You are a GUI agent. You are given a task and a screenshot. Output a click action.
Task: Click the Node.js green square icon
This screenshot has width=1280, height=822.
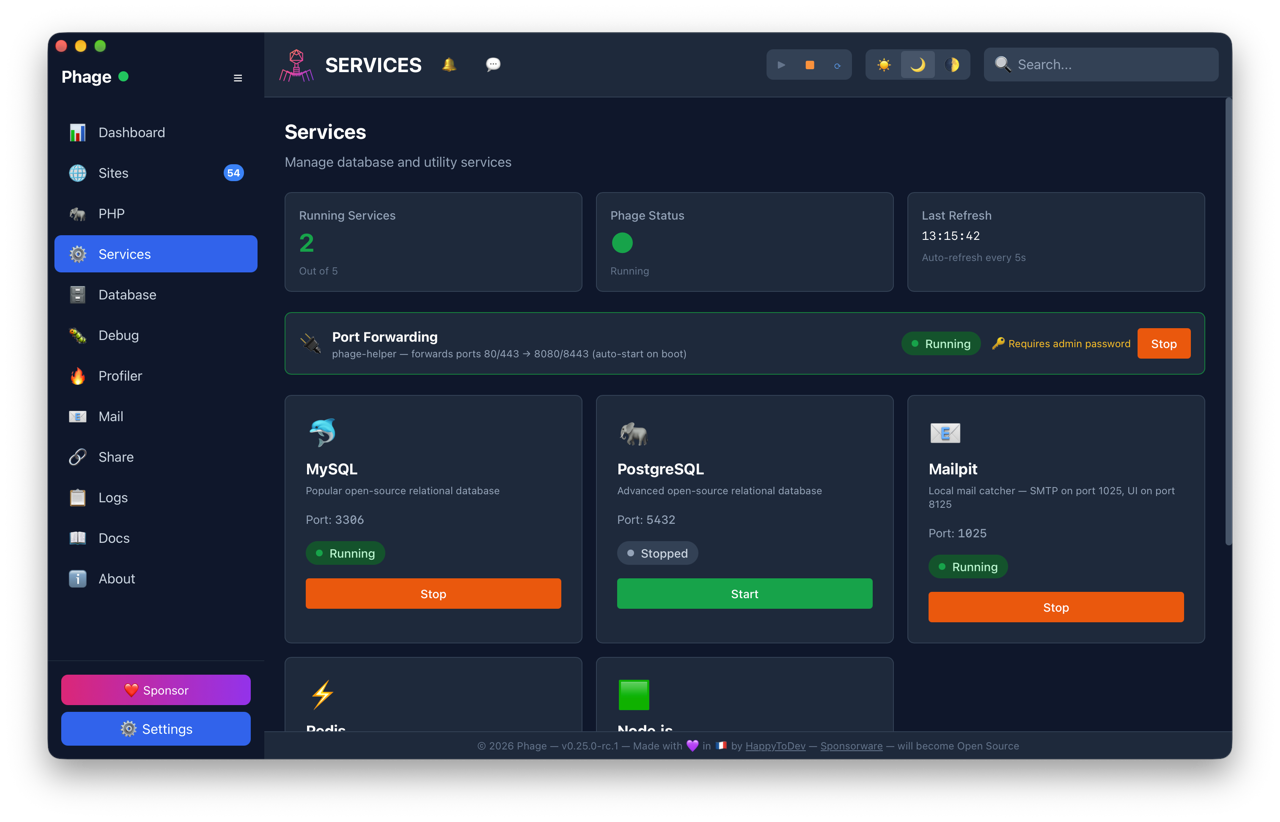[x=634, y=694]
